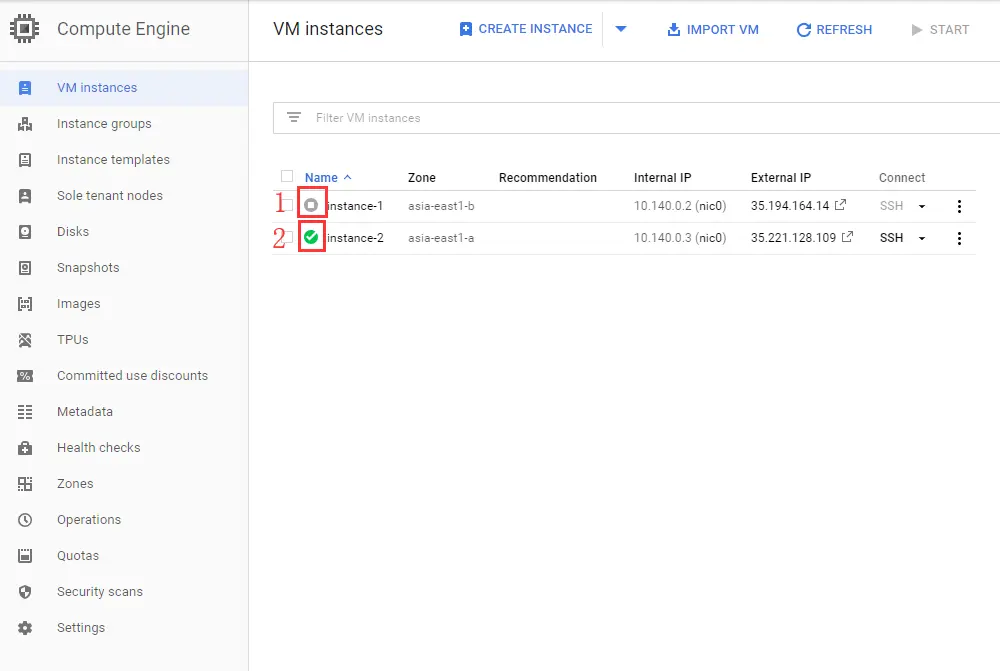Click the filter list icon
This screenshot has height=671, width=1000.
click(293, 117)
